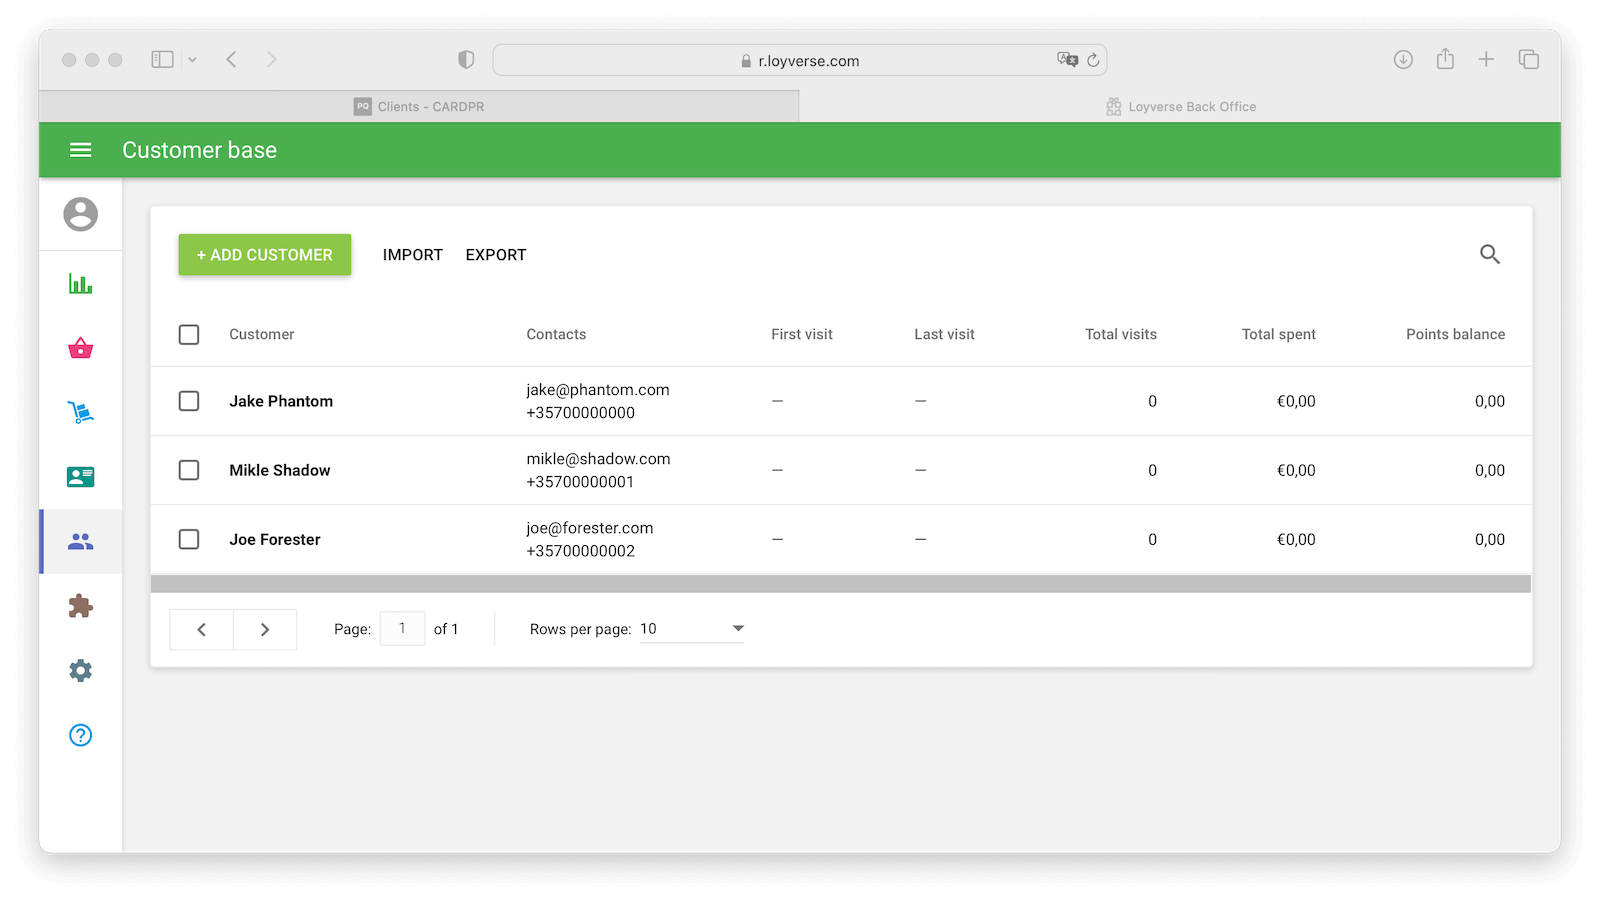Open the Employees section in the sidebar
1600x900 pixels.
click(x=80, y=477)
